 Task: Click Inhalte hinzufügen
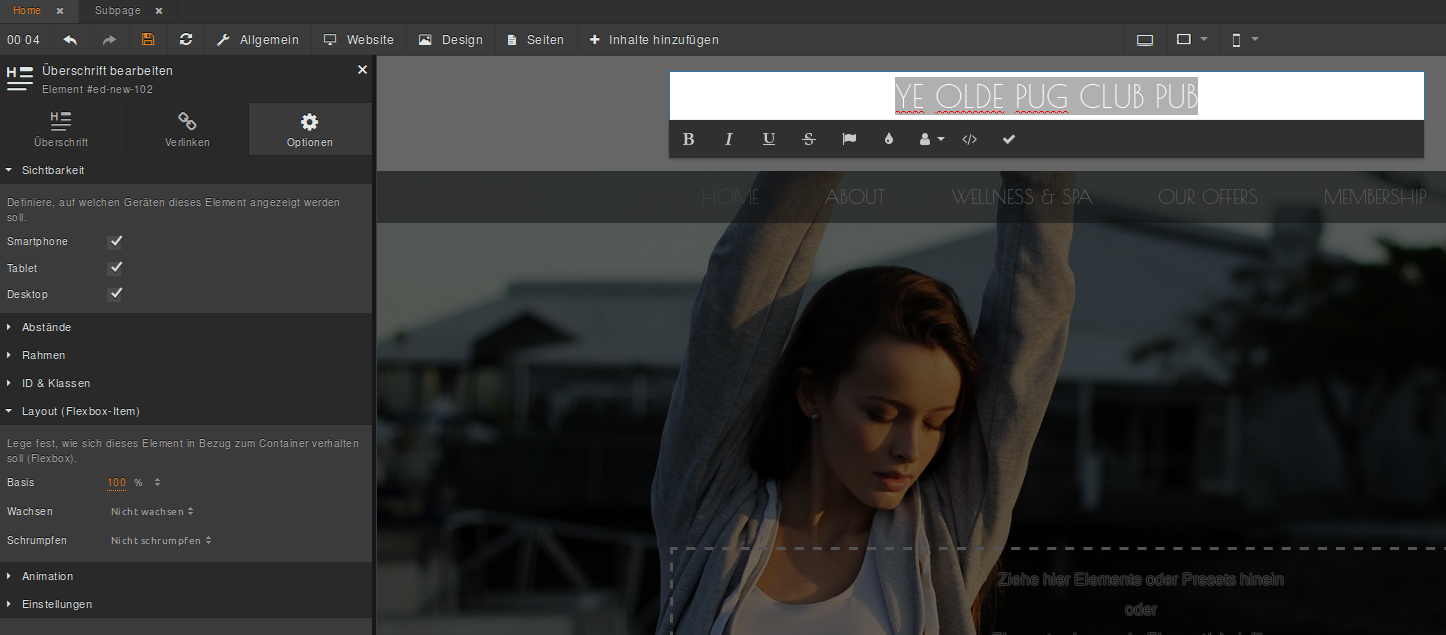tap(654, 40)
